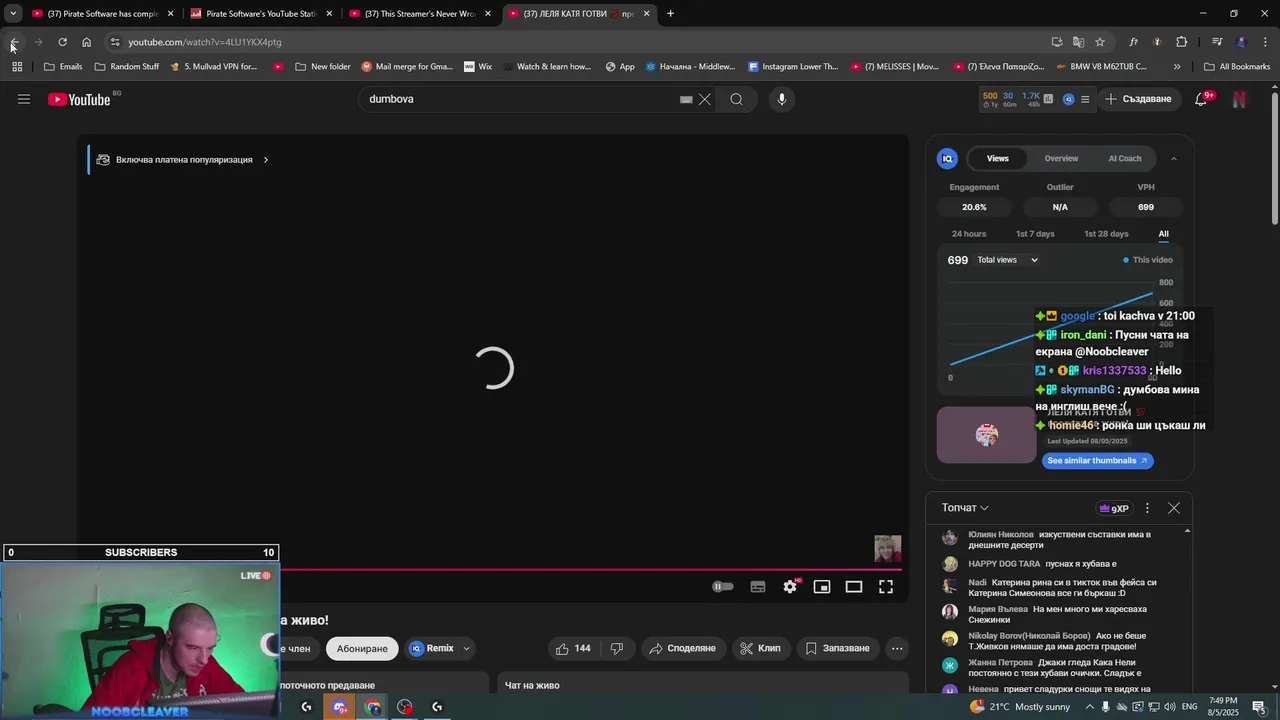Viewport: 1280px width, 720px height.
Task: Expand Включва платена популяризация notice
Action: pyautogui.click(x=182, y=160)
